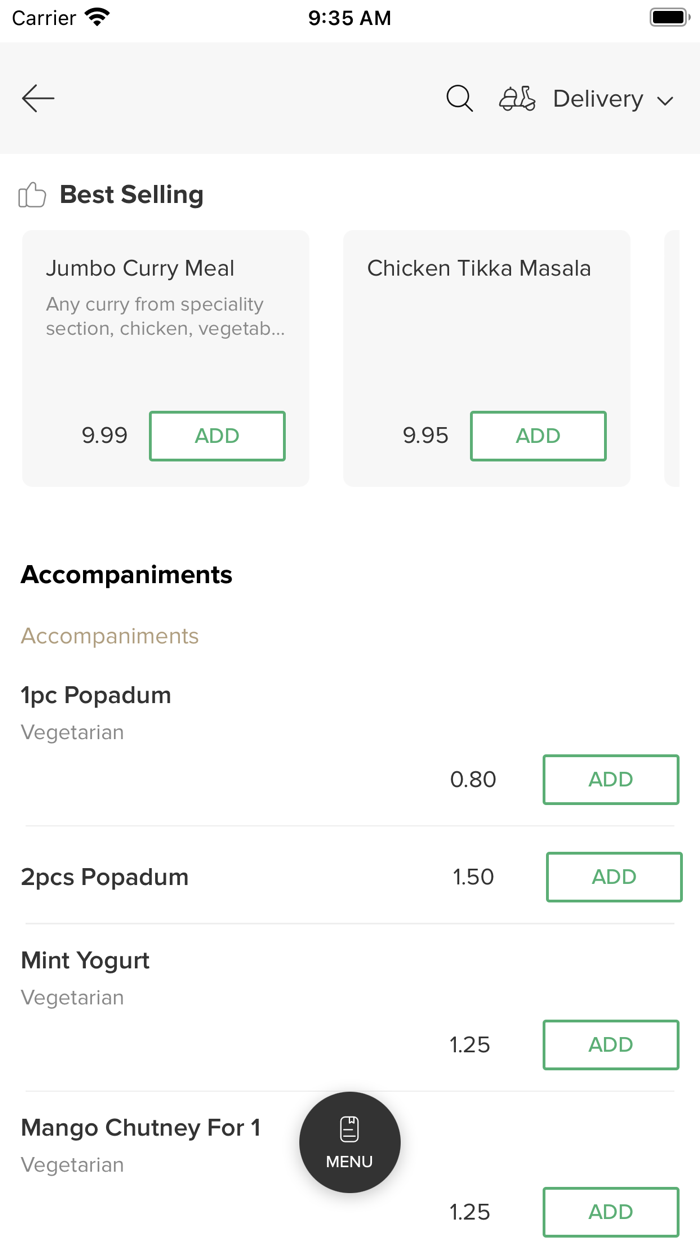Tap the battery status icon

(669, 17)
